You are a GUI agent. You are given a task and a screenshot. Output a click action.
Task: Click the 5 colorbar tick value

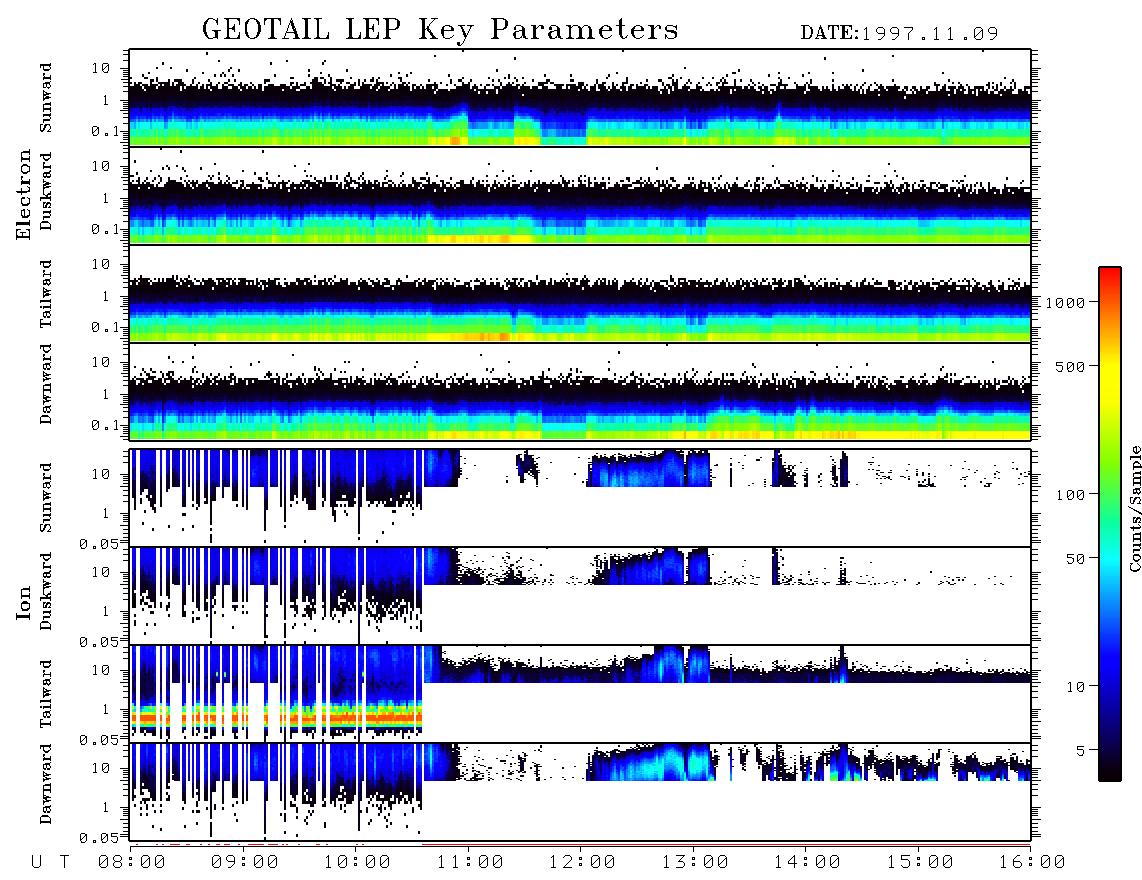1081,751
